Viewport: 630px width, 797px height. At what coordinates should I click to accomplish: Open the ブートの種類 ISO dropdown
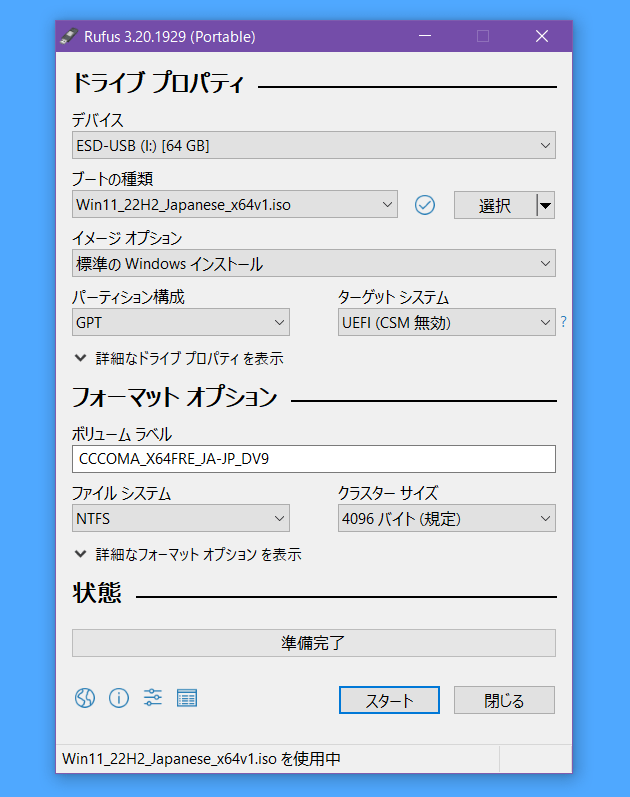pos(234,204)
